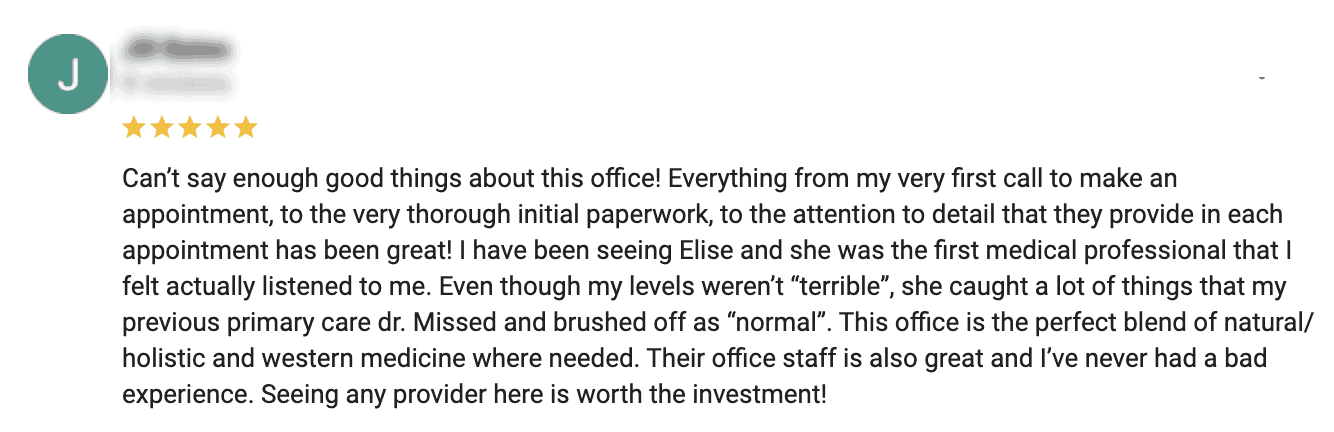Screen dimensions: 1334x432
Task: Click the green "J" reviewer avatar
Action: [x=69, y=74]
